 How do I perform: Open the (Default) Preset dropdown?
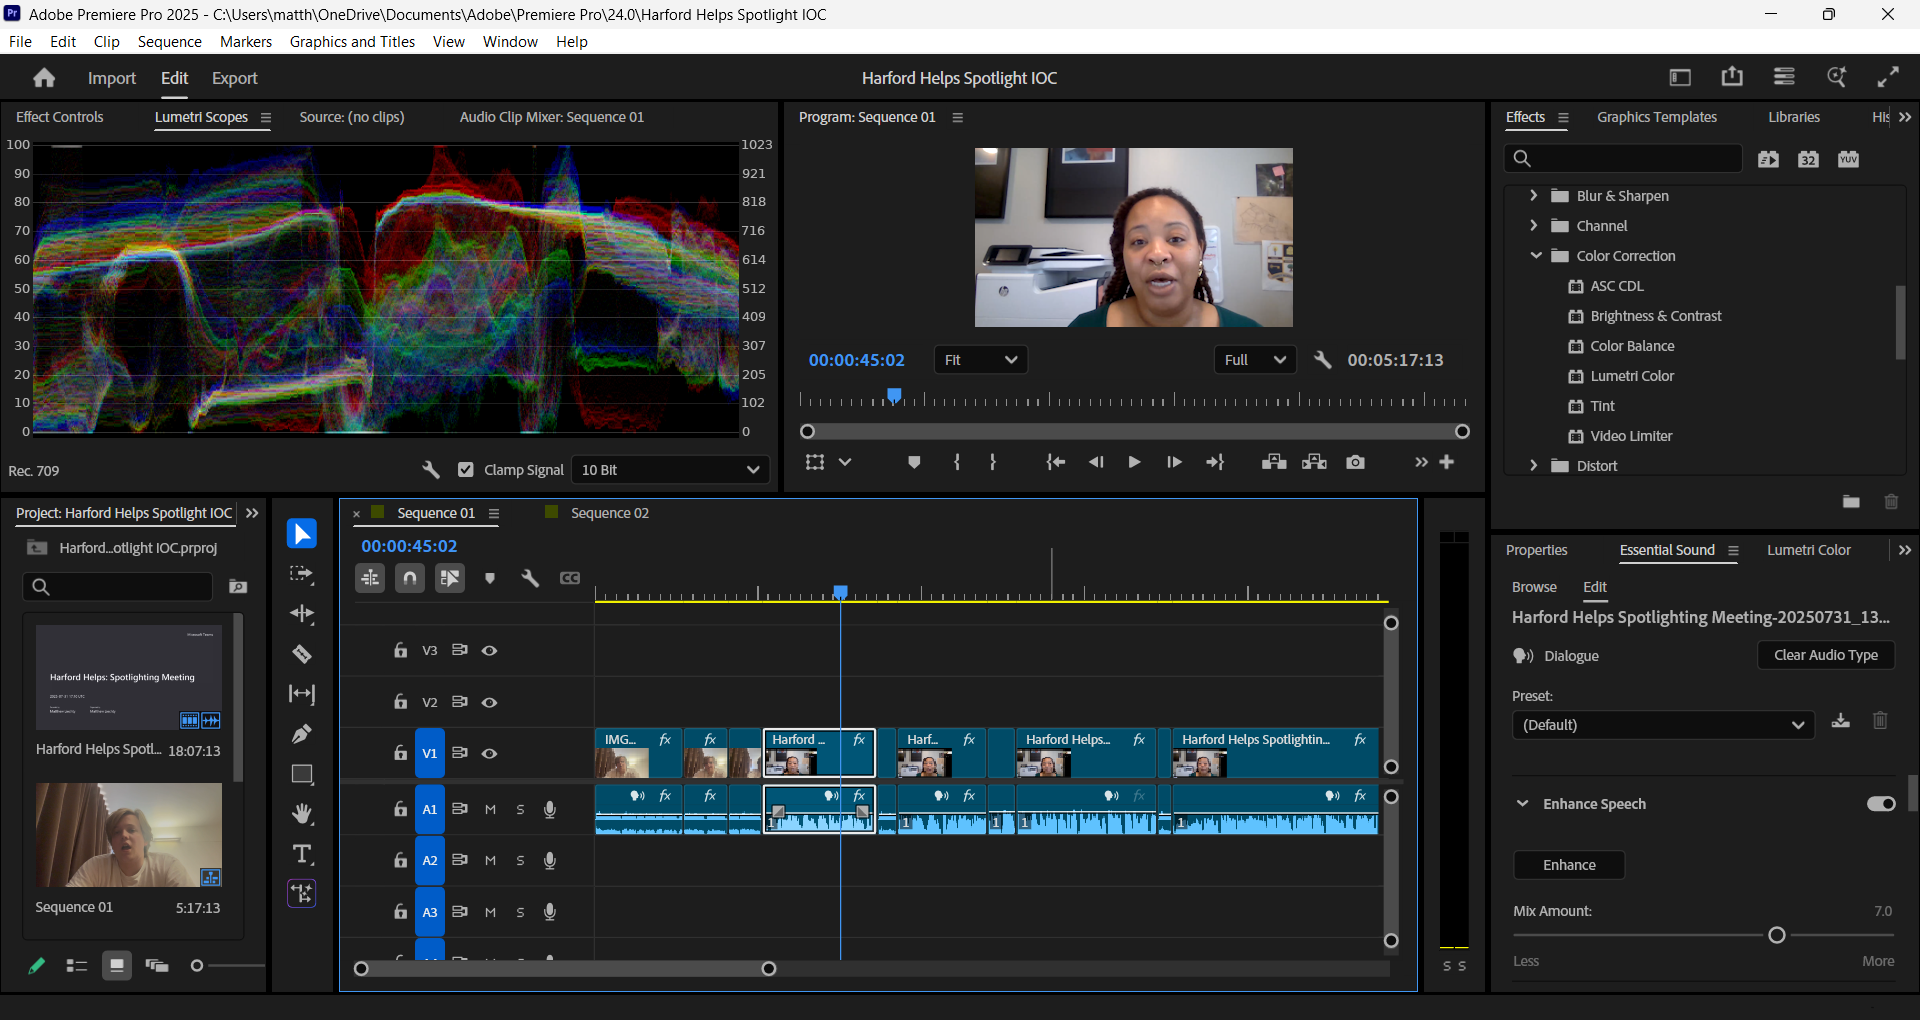coord(1663,725)
